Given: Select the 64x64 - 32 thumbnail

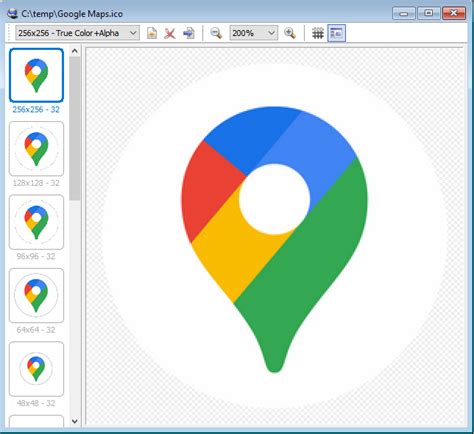Looking at the screenshot, I should tap(36, 295).
